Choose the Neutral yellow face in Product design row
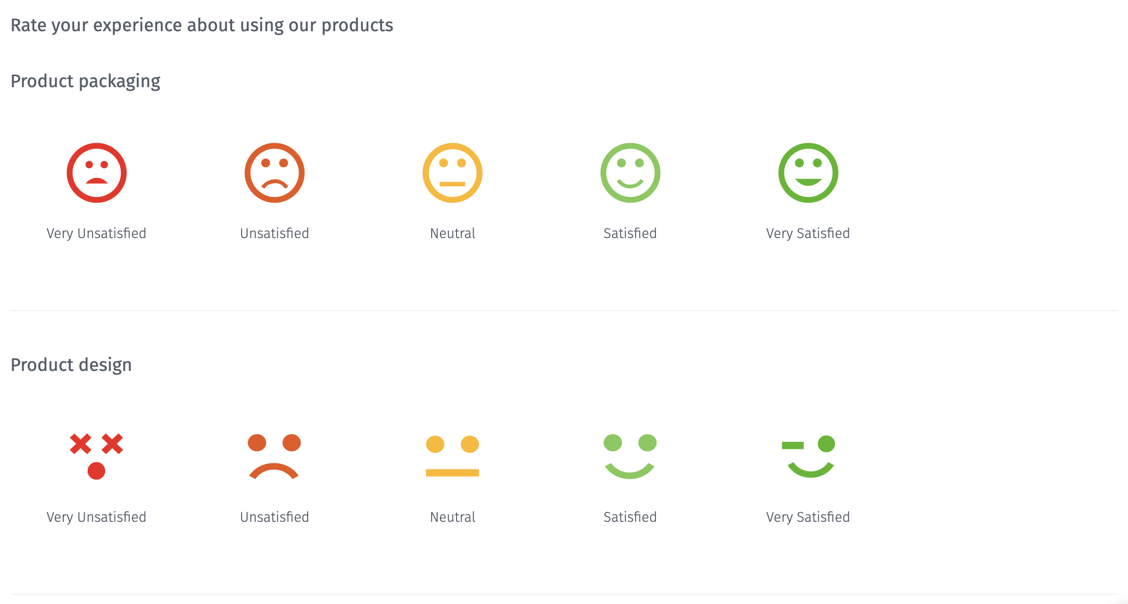Viewport: 1128px width, 604px height. pos(452,453)
